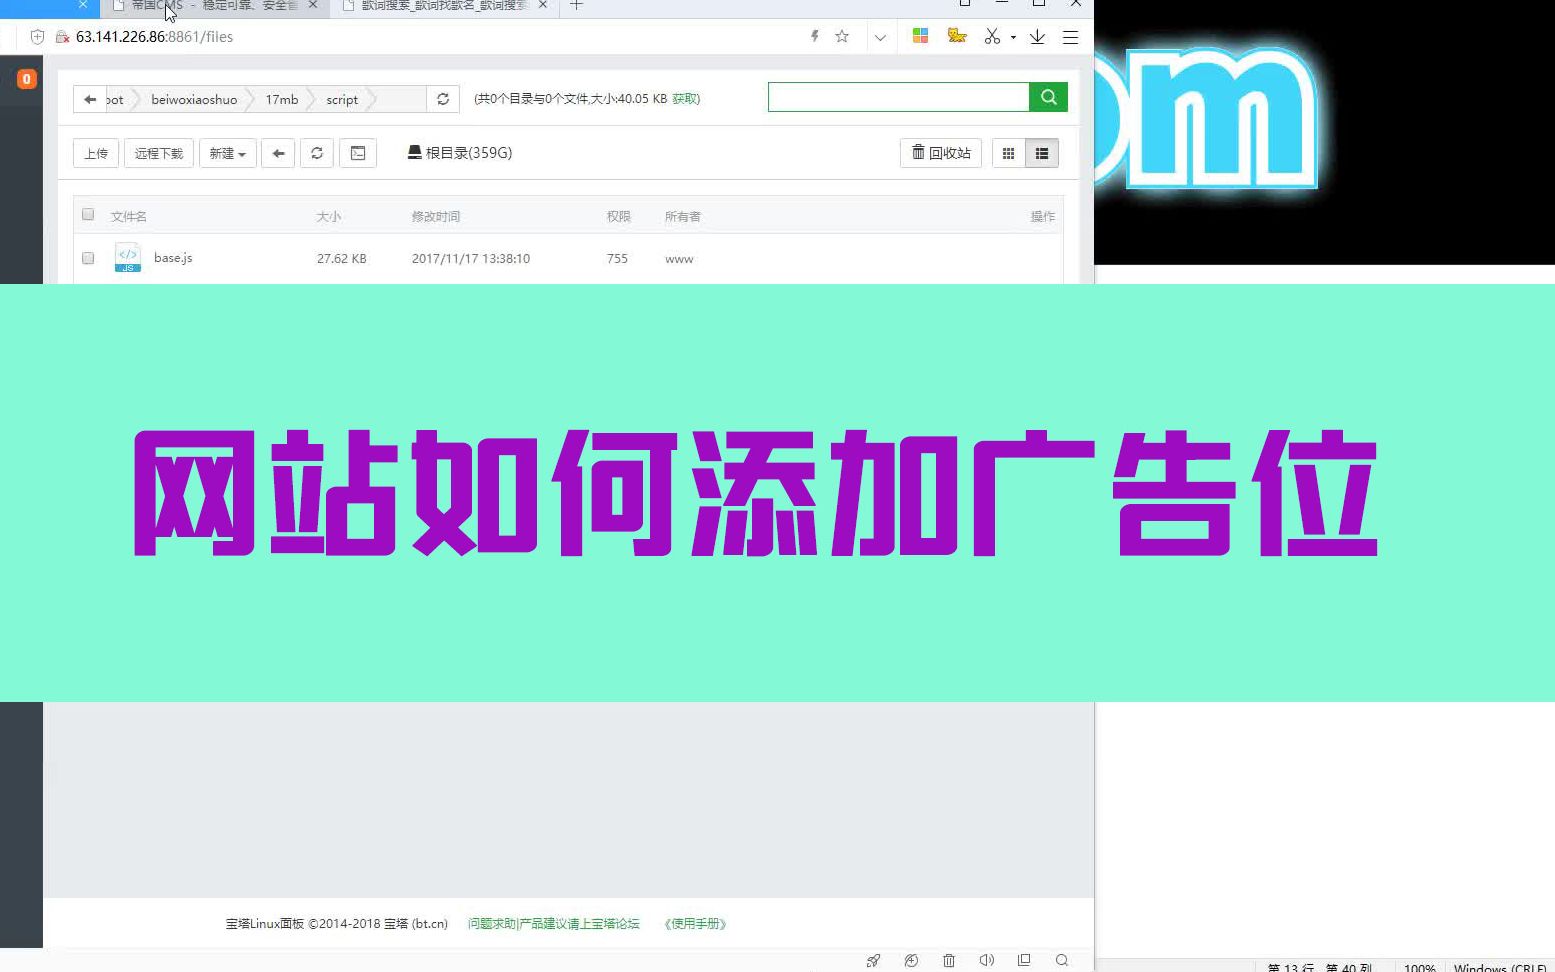Refresh the file list via toolbar icon
This screenshot has height=972, width=1555.
tap(317, 153)
